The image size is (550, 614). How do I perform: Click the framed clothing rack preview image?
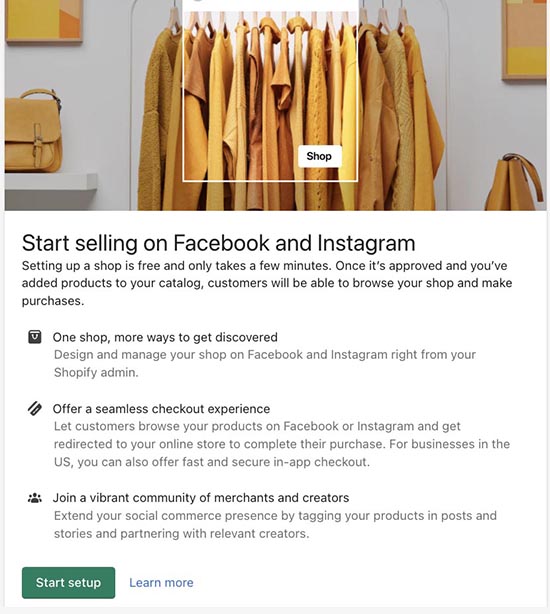pos(270,91)
